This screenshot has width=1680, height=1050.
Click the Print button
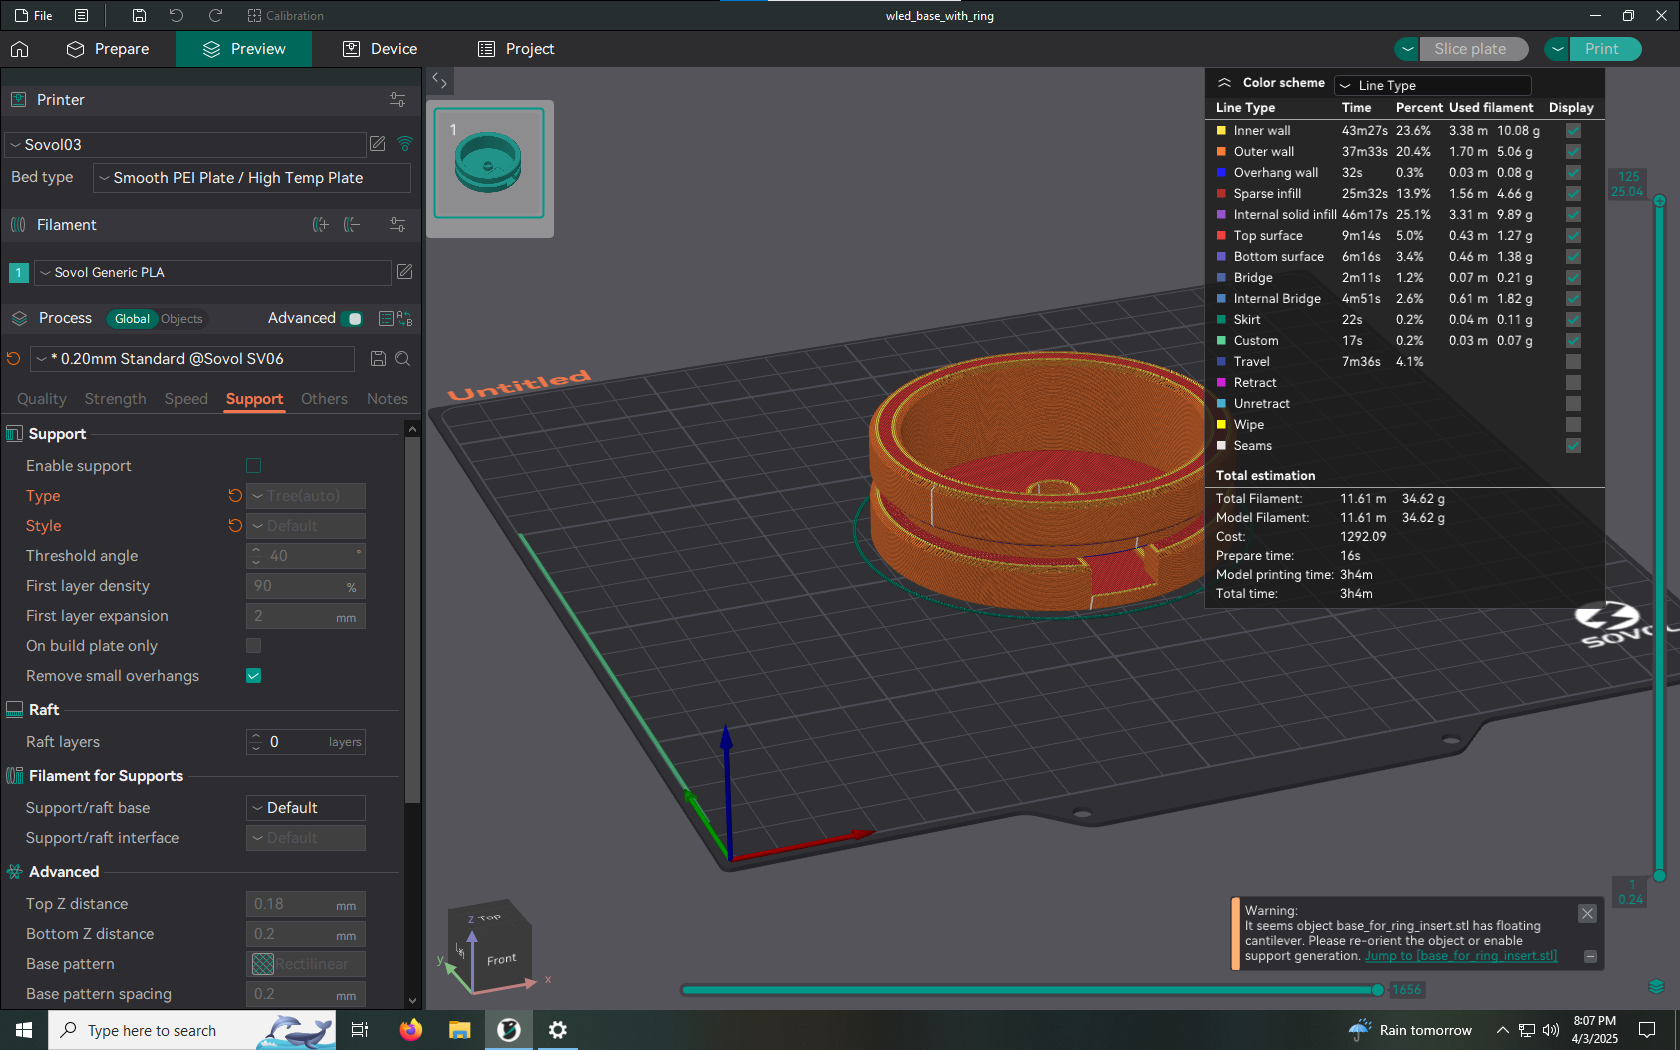1601,49
